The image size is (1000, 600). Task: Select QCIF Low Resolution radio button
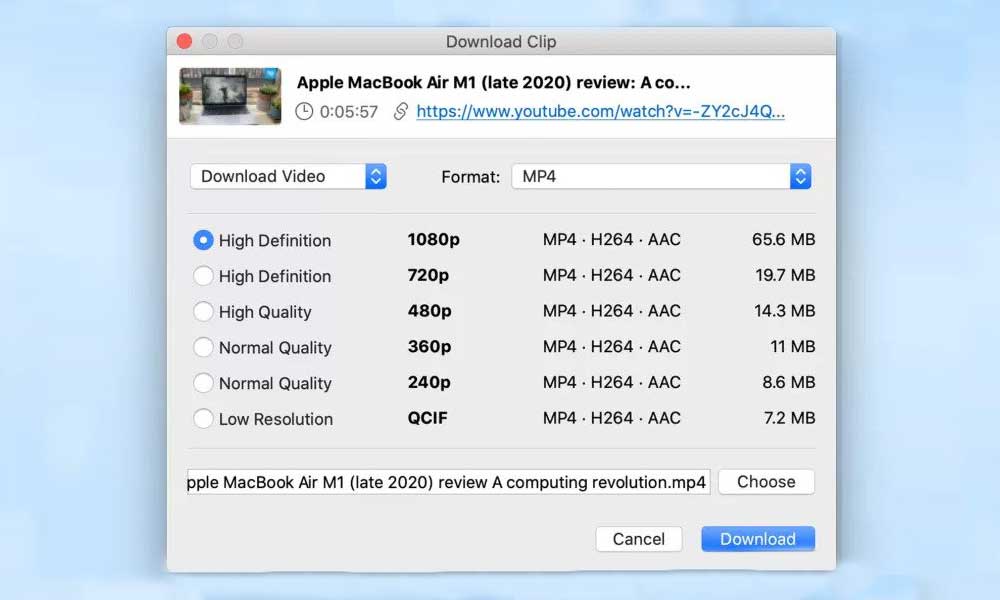click(x=203, y=419)
